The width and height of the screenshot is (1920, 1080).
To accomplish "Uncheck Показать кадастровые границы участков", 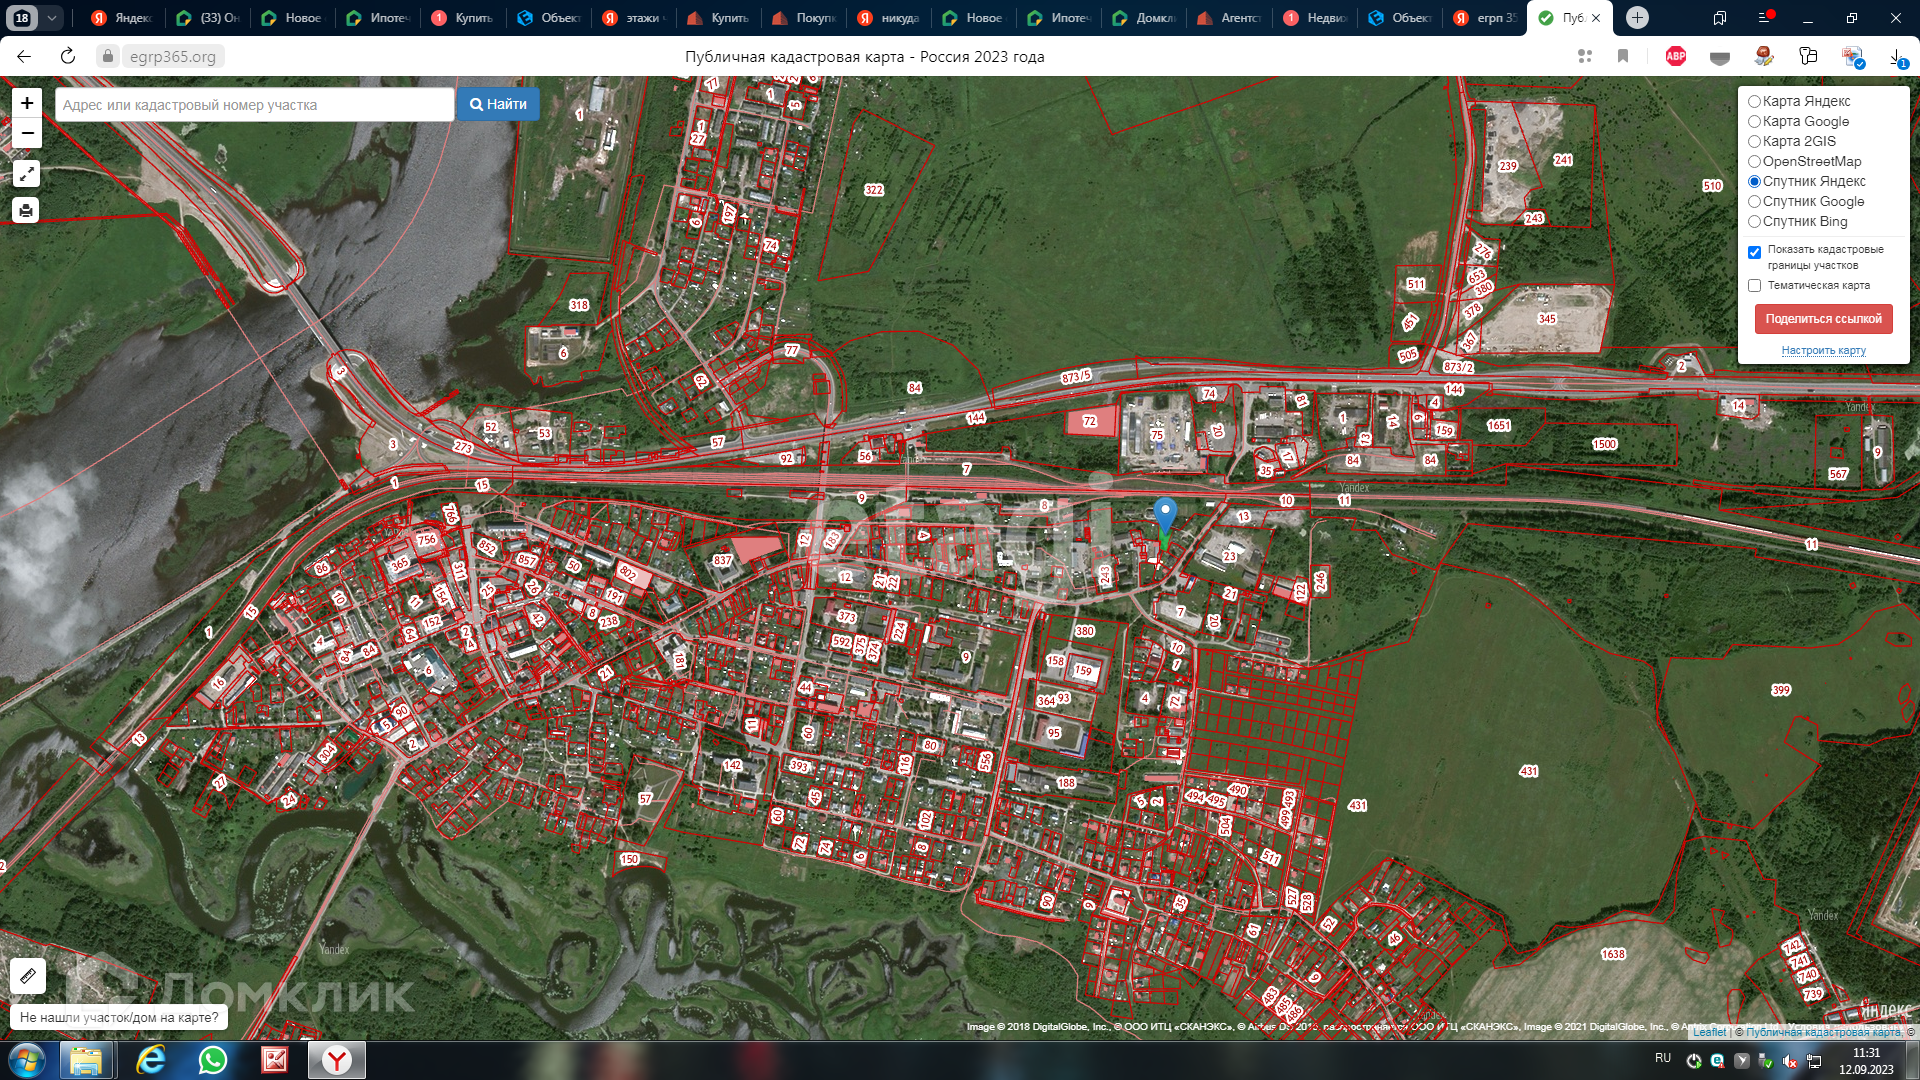I will tap(1754, 253).
